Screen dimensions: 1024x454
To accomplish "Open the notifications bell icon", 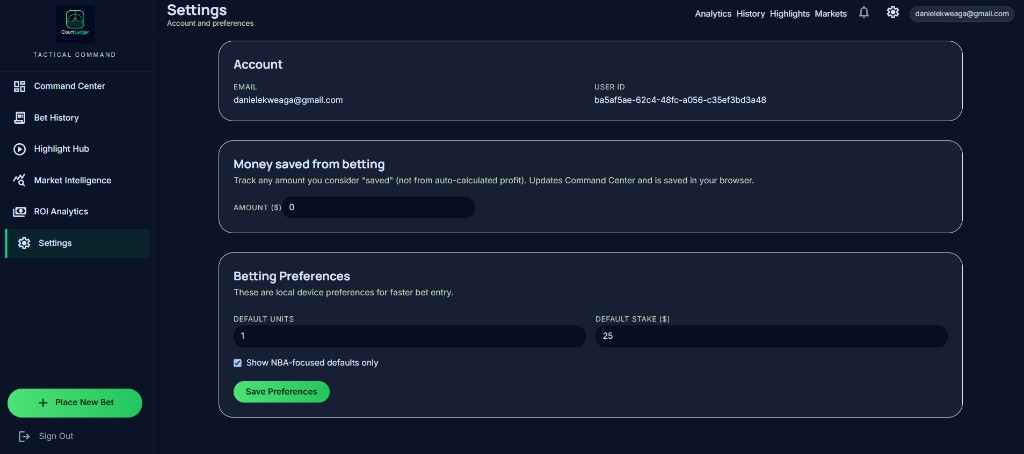I will click(x=864, y=12).
